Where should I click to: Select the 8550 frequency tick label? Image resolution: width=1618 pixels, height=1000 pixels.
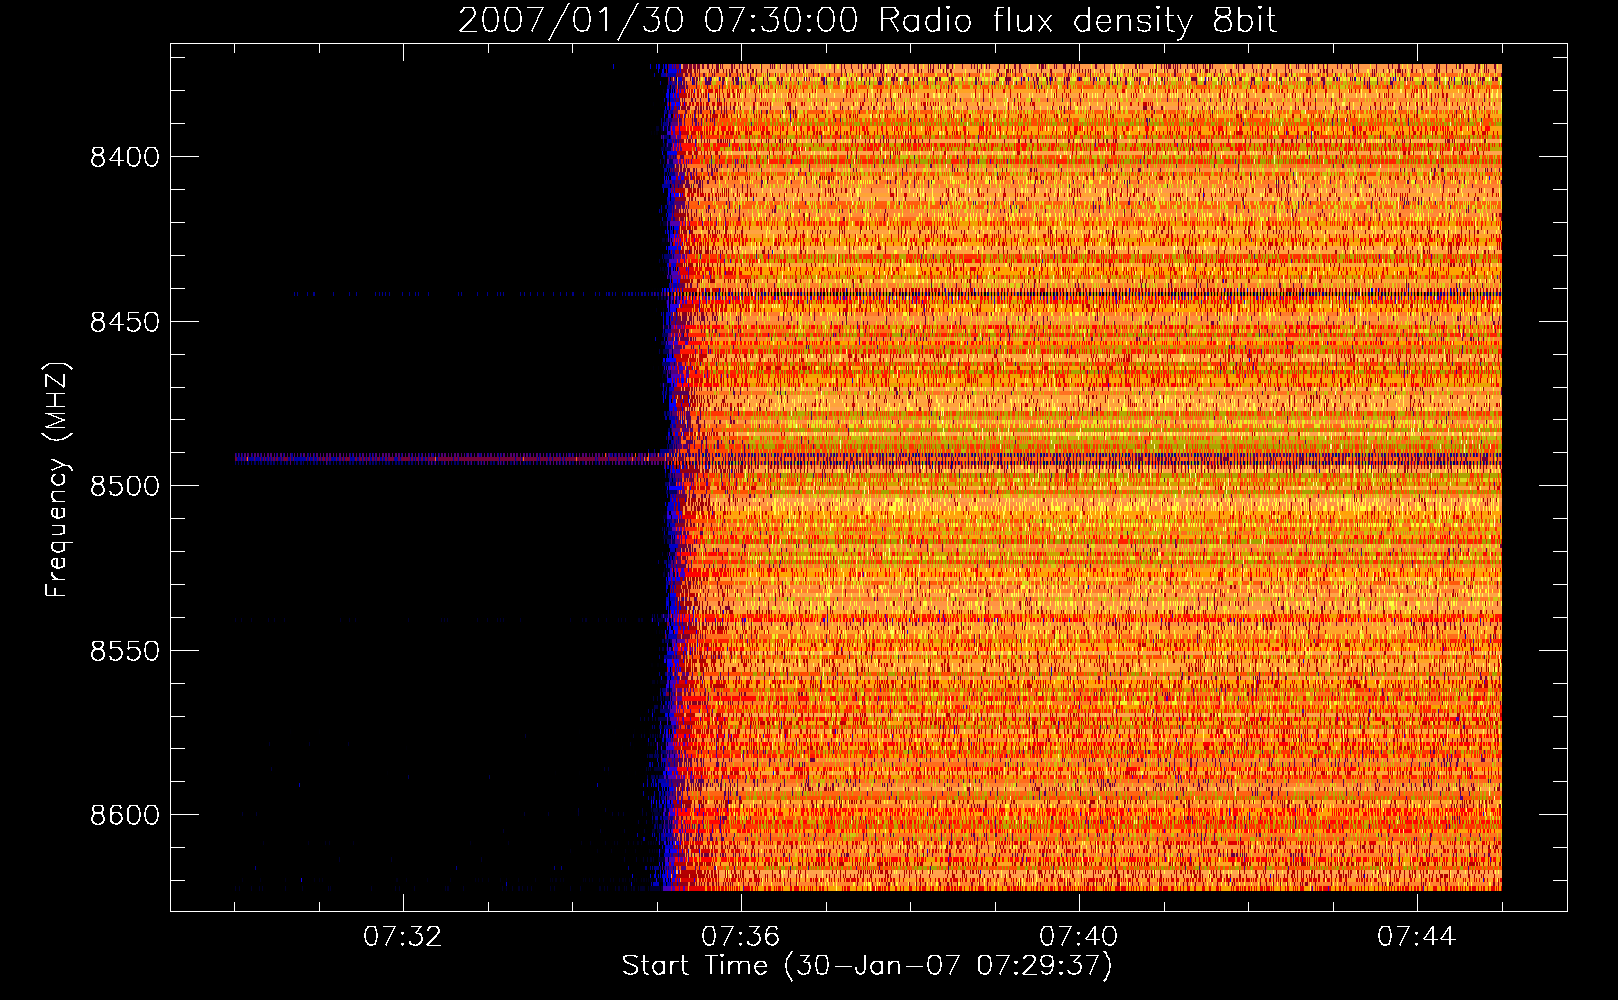tap(124, 651)
